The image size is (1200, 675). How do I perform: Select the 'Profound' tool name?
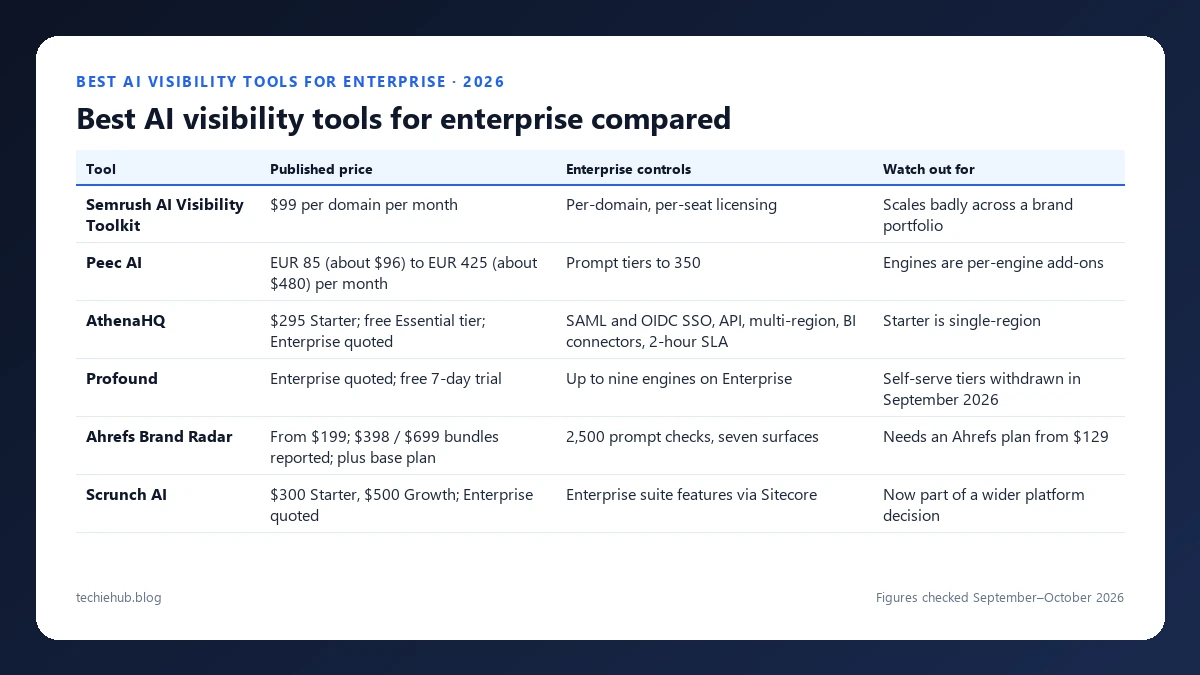pos(122,379)
